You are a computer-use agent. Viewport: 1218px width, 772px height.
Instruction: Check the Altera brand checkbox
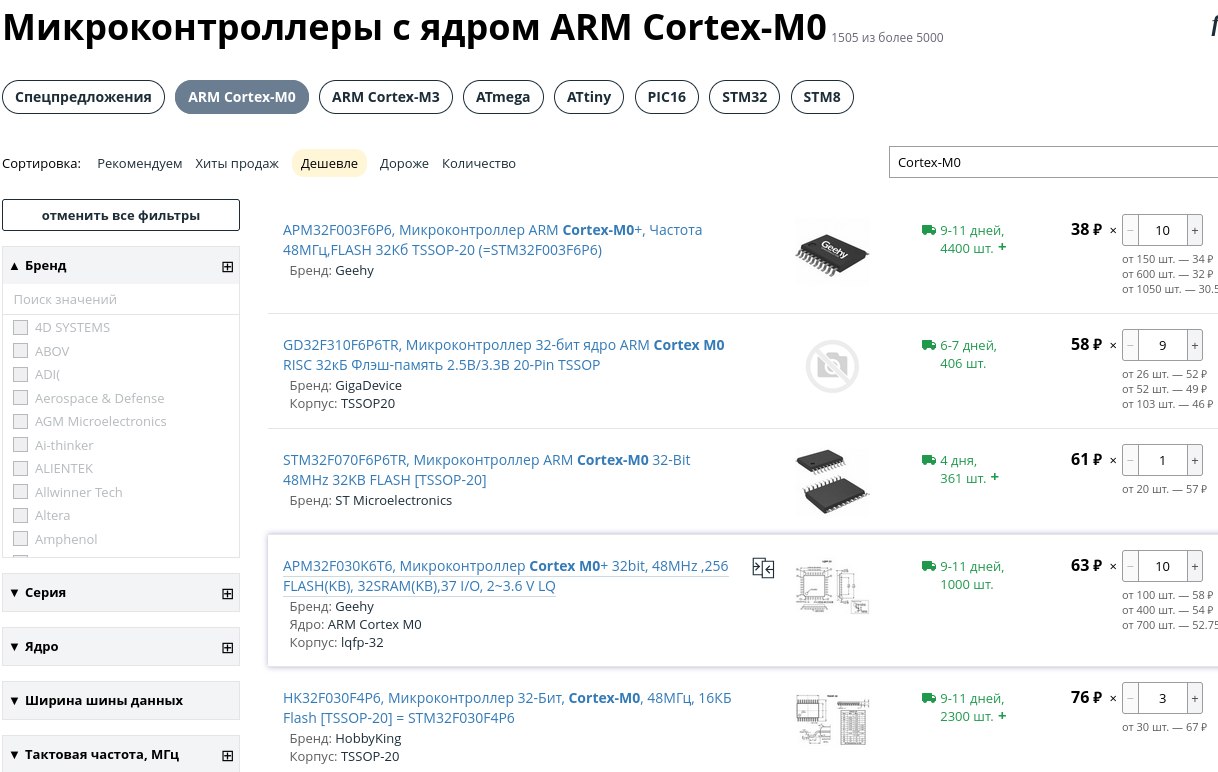(x=20, y=515)
